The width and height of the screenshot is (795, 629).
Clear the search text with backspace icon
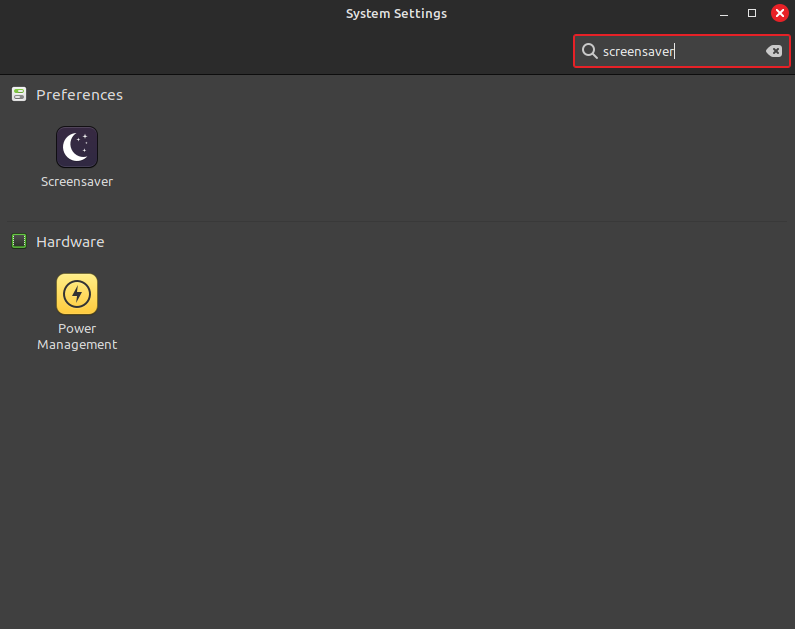click(x=774, y=51)
